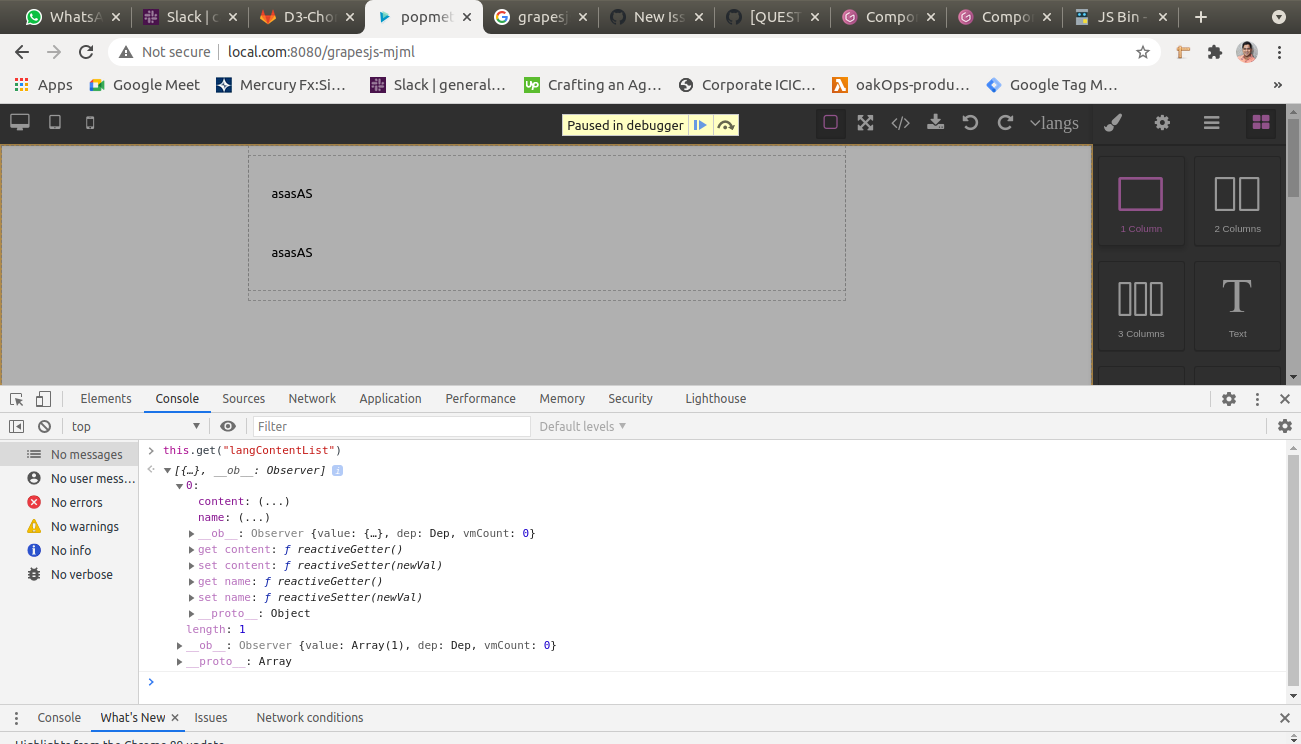Switch to tablet device view
Viewport: 1301px width, 744px height.
coord(54,121)
